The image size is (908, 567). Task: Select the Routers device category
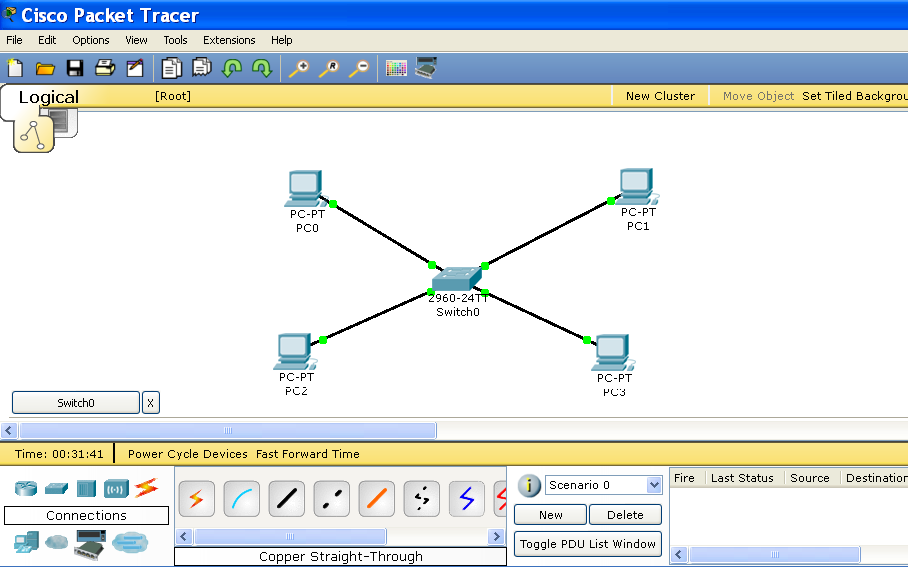coord(25,488)
